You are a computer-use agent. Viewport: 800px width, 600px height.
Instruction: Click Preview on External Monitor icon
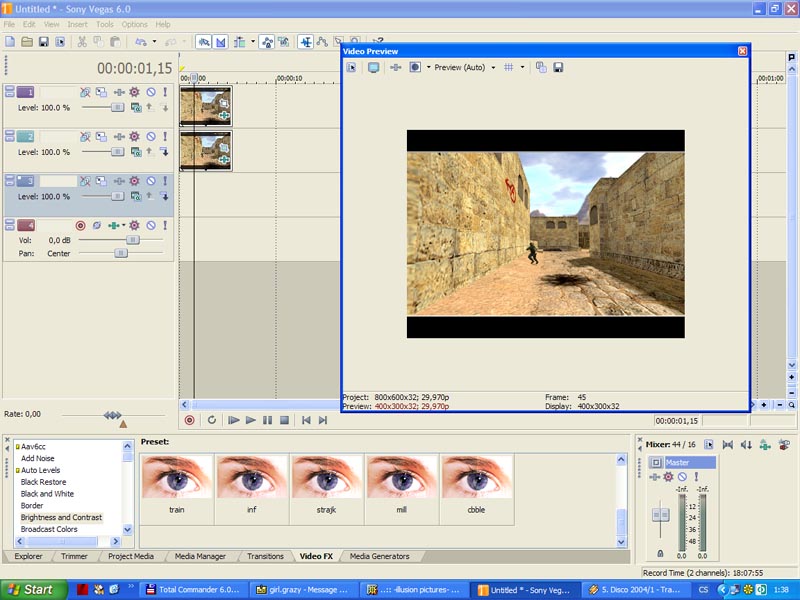(x=373, y=67)
